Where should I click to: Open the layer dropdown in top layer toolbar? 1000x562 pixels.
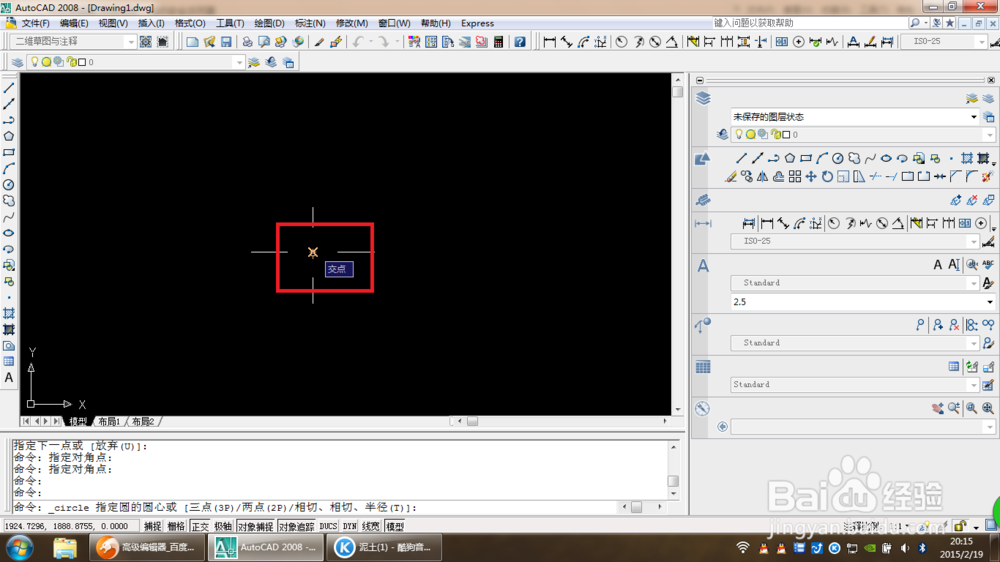[x=135, y=62]
